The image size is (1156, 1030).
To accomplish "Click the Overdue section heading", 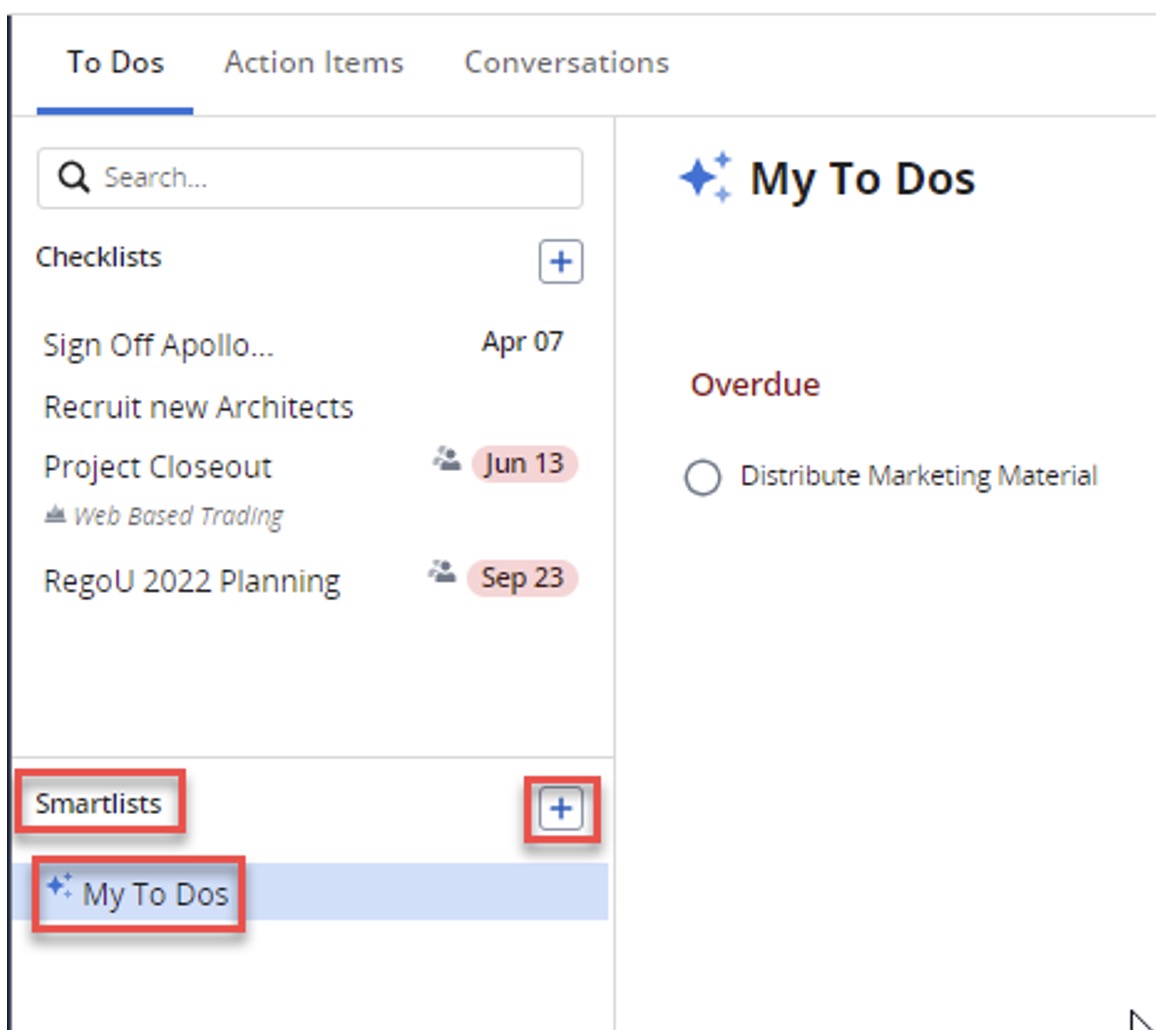I will click(755, 385).
